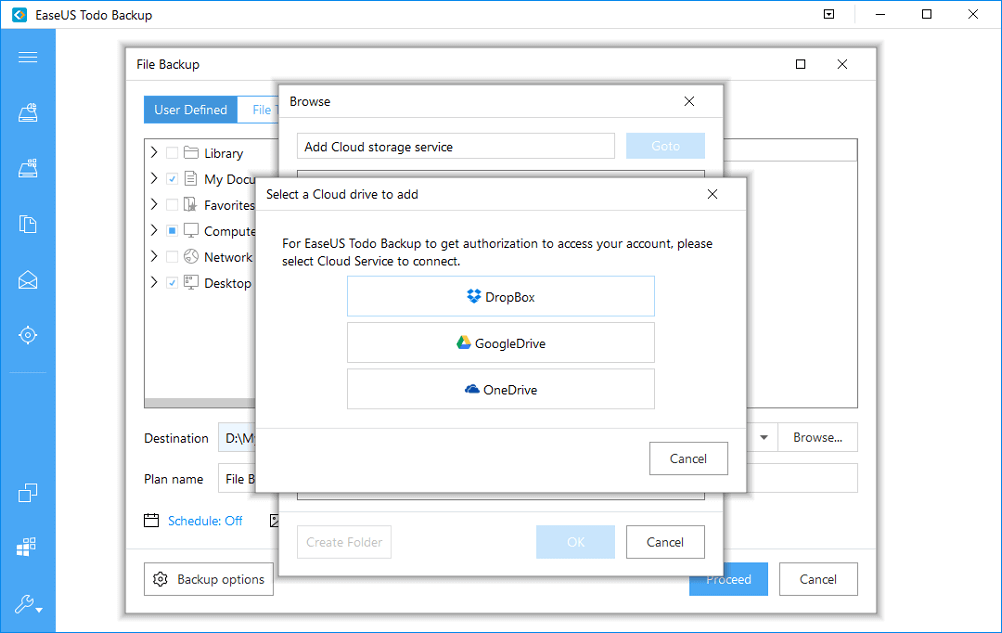Uncheck the Desktop checkbox
This screenshot has height=633, width=1002.
tap(172, 282)
